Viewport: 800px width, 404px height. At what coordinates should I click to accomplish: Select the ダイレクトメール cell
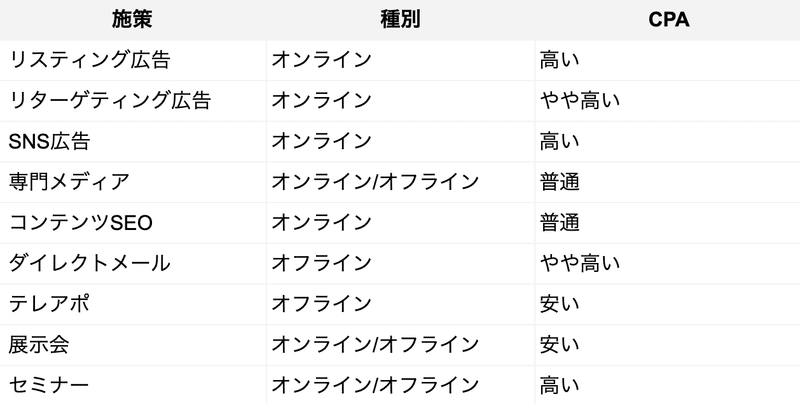(x=133, y=264)
